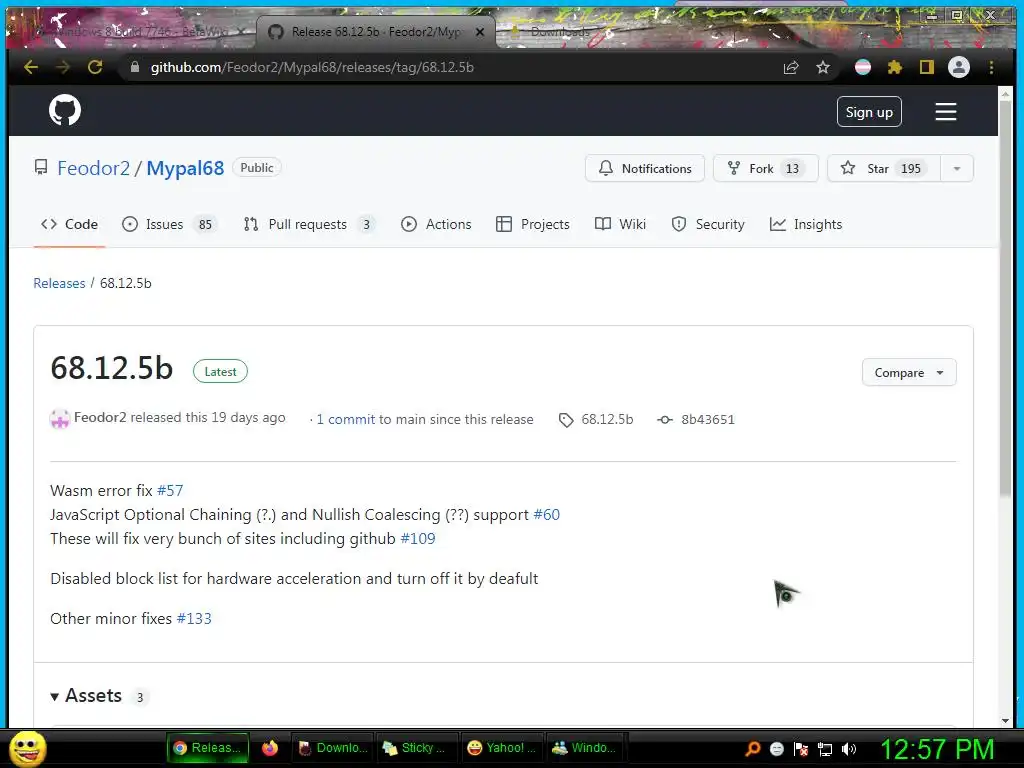The width and height of the screenshot is (1024, 768).
Task: Close the Release 68.12.5b browser tab
Action: (480, 31)
